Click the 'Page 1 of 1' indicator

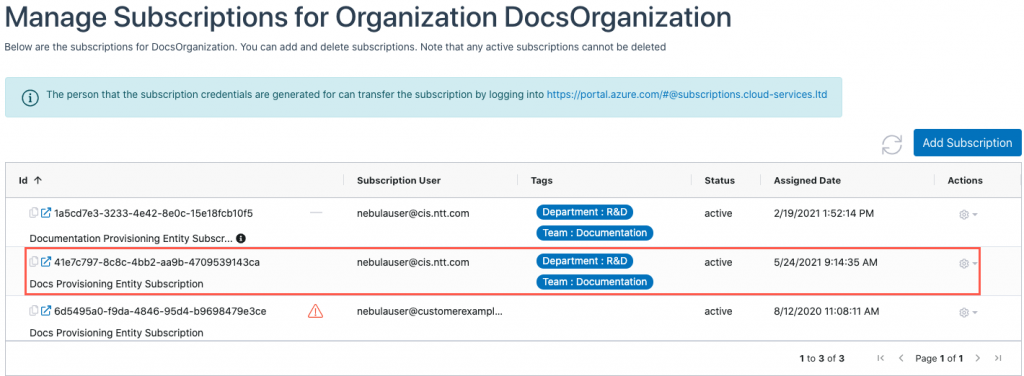click(x=939, y=358)
